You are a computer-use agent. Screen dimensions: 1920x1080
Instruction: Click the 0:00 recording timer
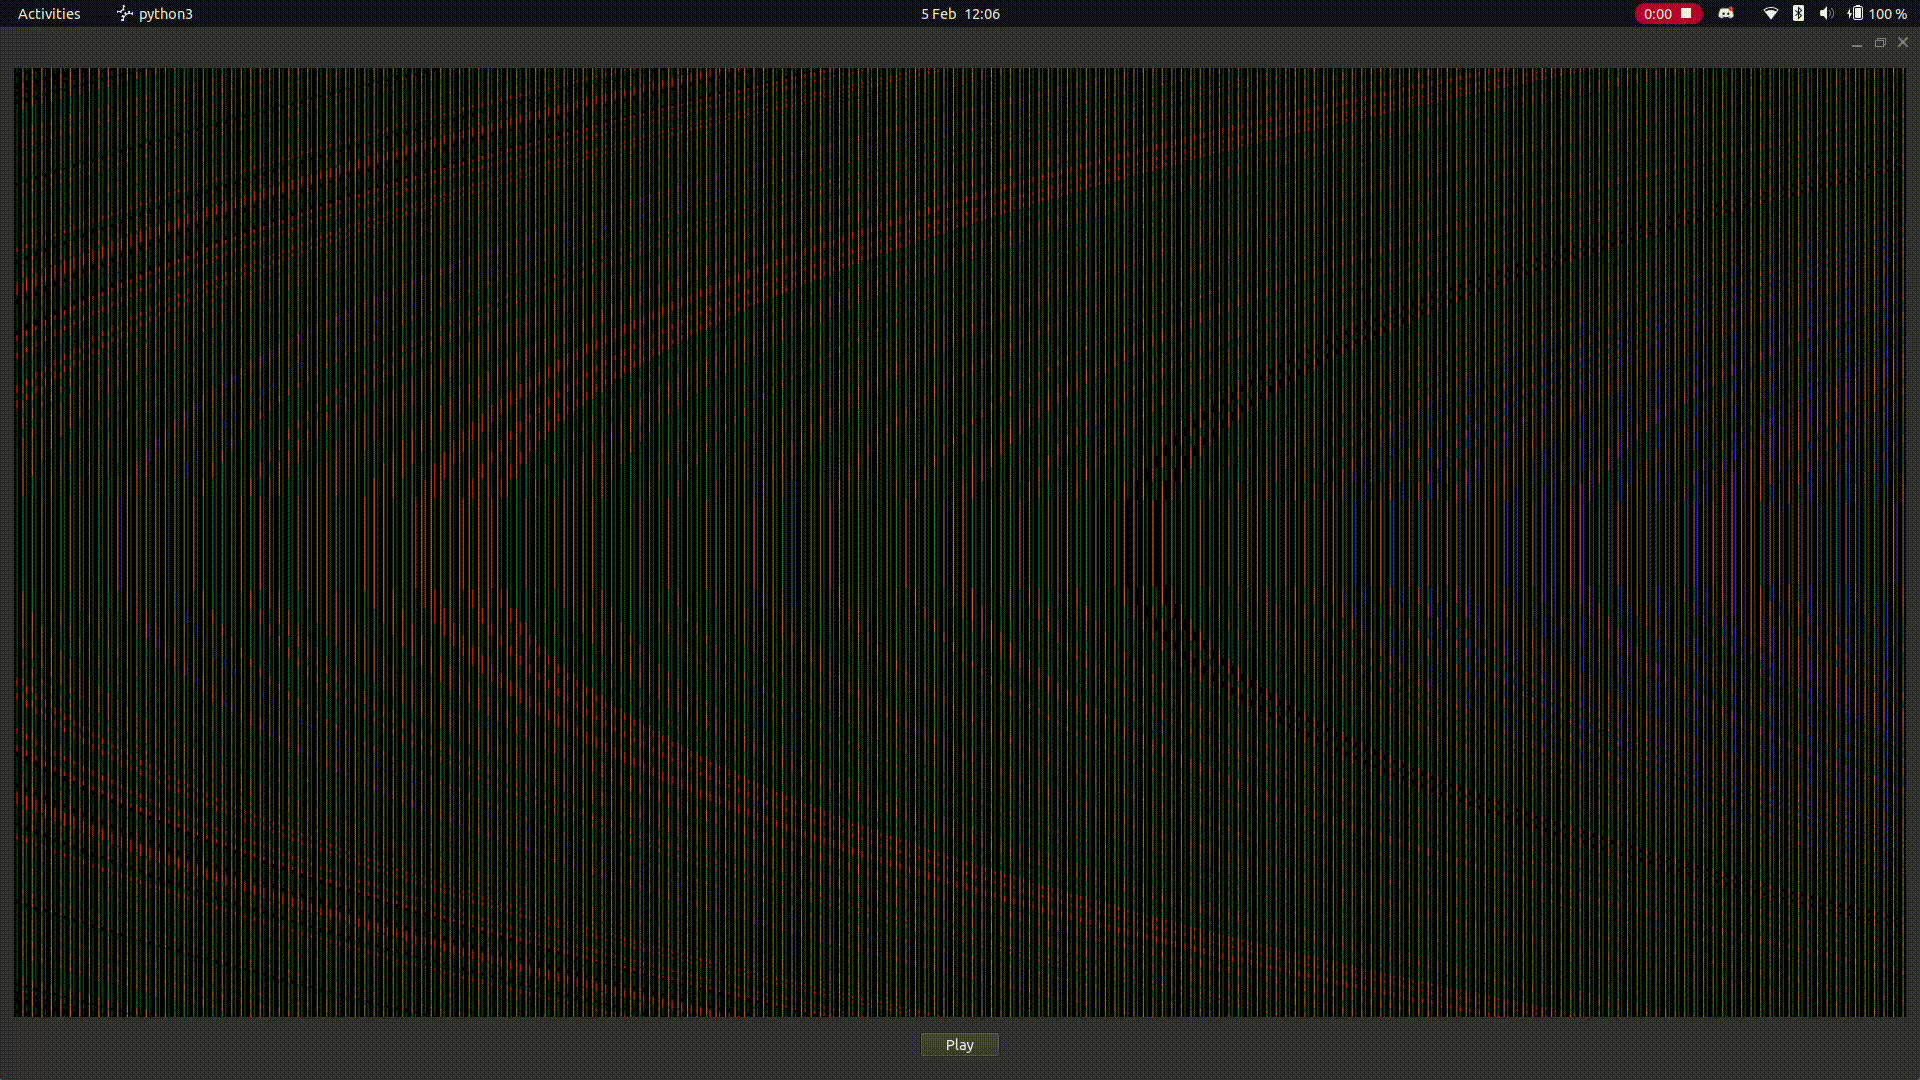point(1657,13)
